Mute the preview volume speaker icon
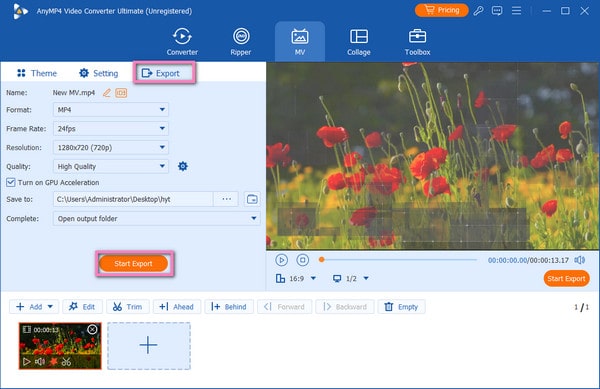 click(x=580, y=260)
